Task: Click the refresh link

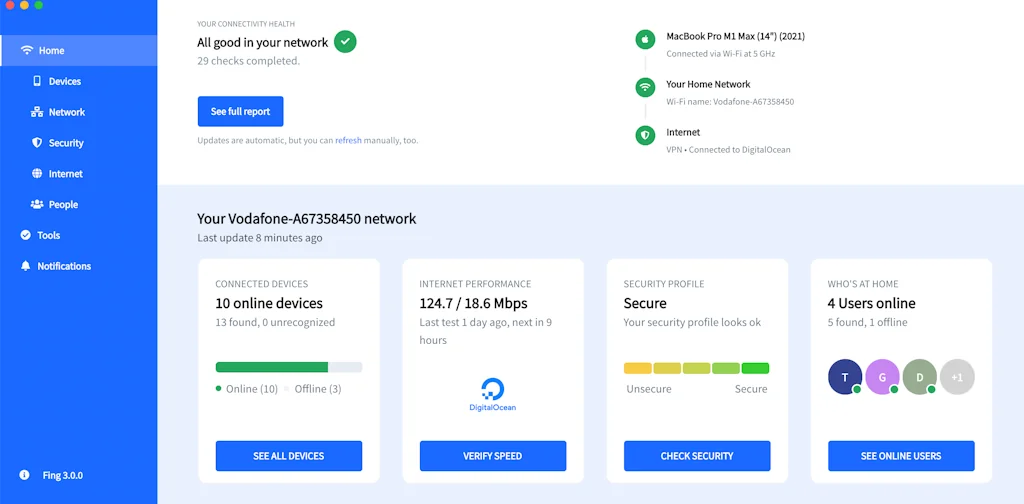Action: pos(348,141)
